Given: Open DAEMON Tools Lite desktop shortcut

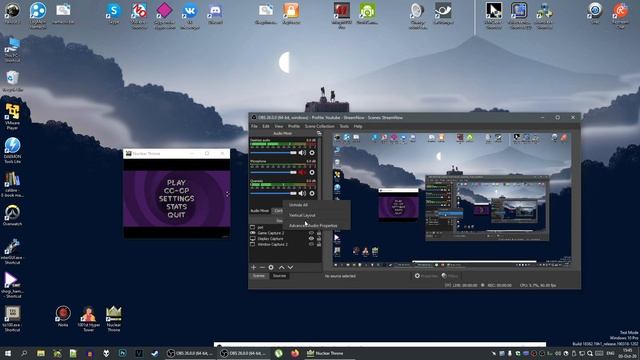Looking at the screenshot, I should pyautogui.click(x=12, y=150).
